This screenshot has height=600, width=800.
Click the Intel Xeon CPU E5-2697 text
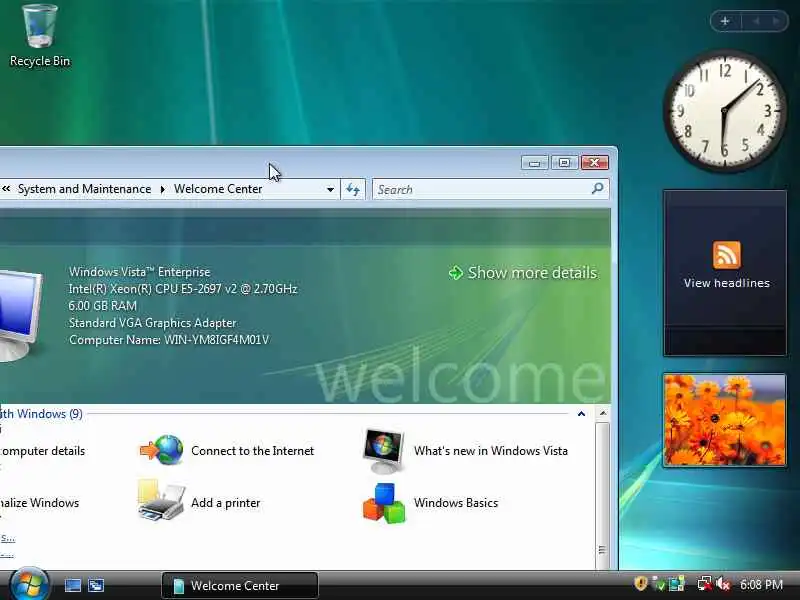(183, 289)
